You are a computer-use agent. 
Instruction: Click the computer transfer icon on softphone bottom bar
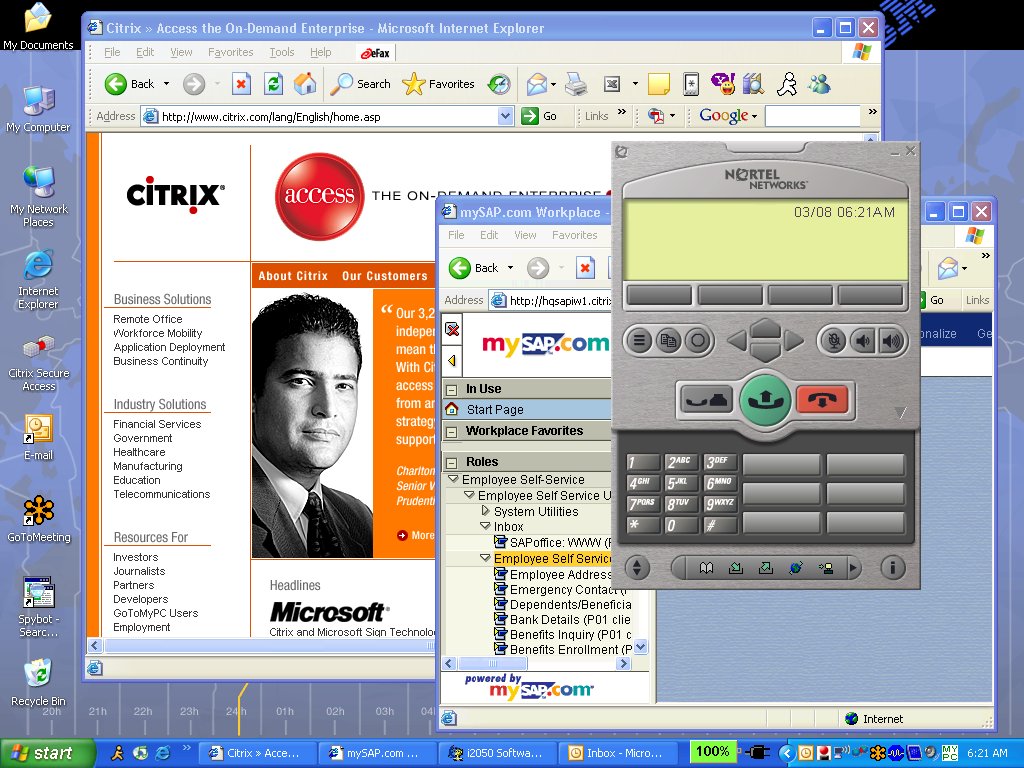(x=825, y=568)
